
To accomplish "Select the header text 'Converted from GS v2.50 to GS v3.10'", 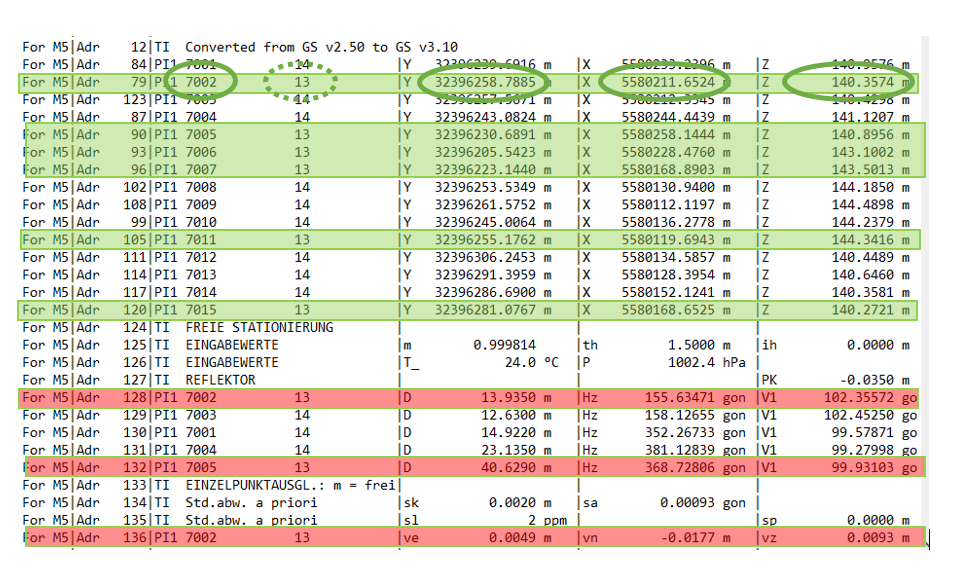I will click(322, 47).
